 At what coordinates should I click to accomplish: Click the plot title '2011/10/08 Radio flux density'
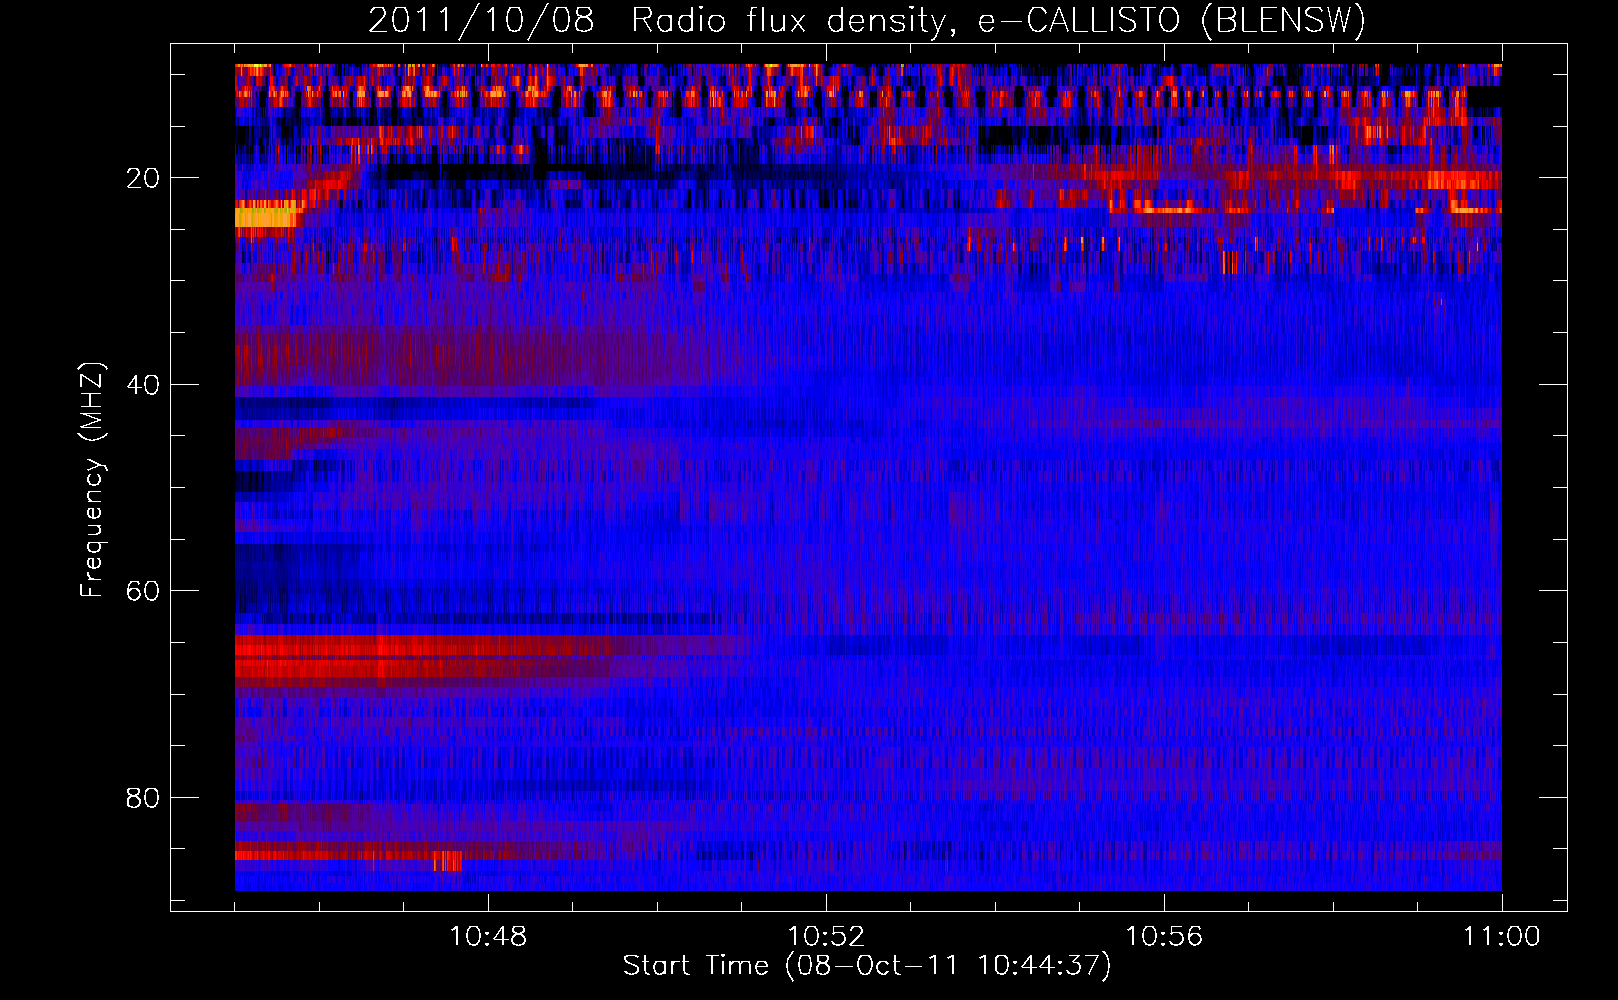click(867, 20)
